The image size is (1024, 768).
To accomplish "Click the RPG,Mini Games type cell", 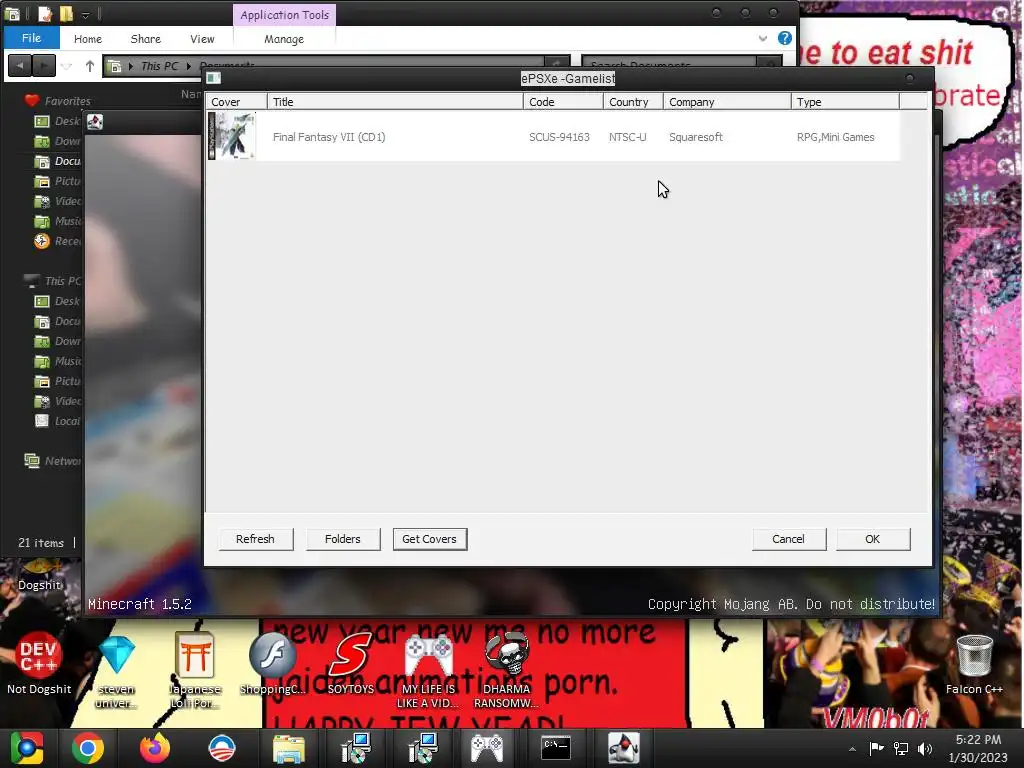I will [x=835, y=137].
